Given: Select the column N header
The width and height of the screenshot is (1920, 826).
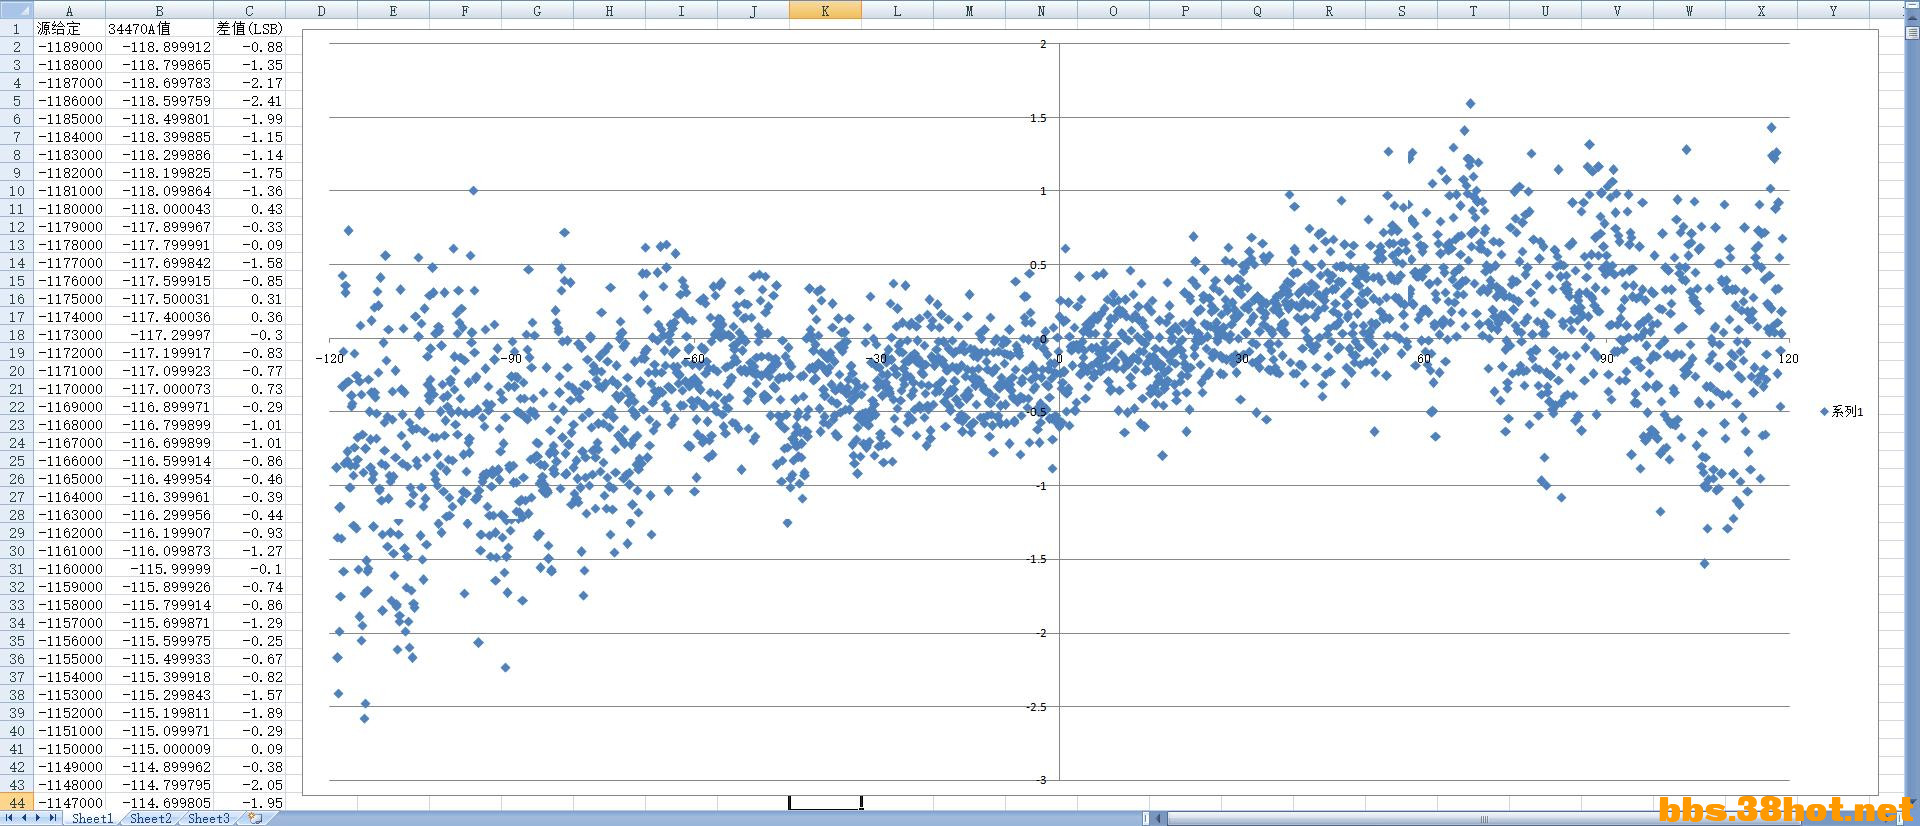Looking at the screenshot, I should pos(1041,10).
